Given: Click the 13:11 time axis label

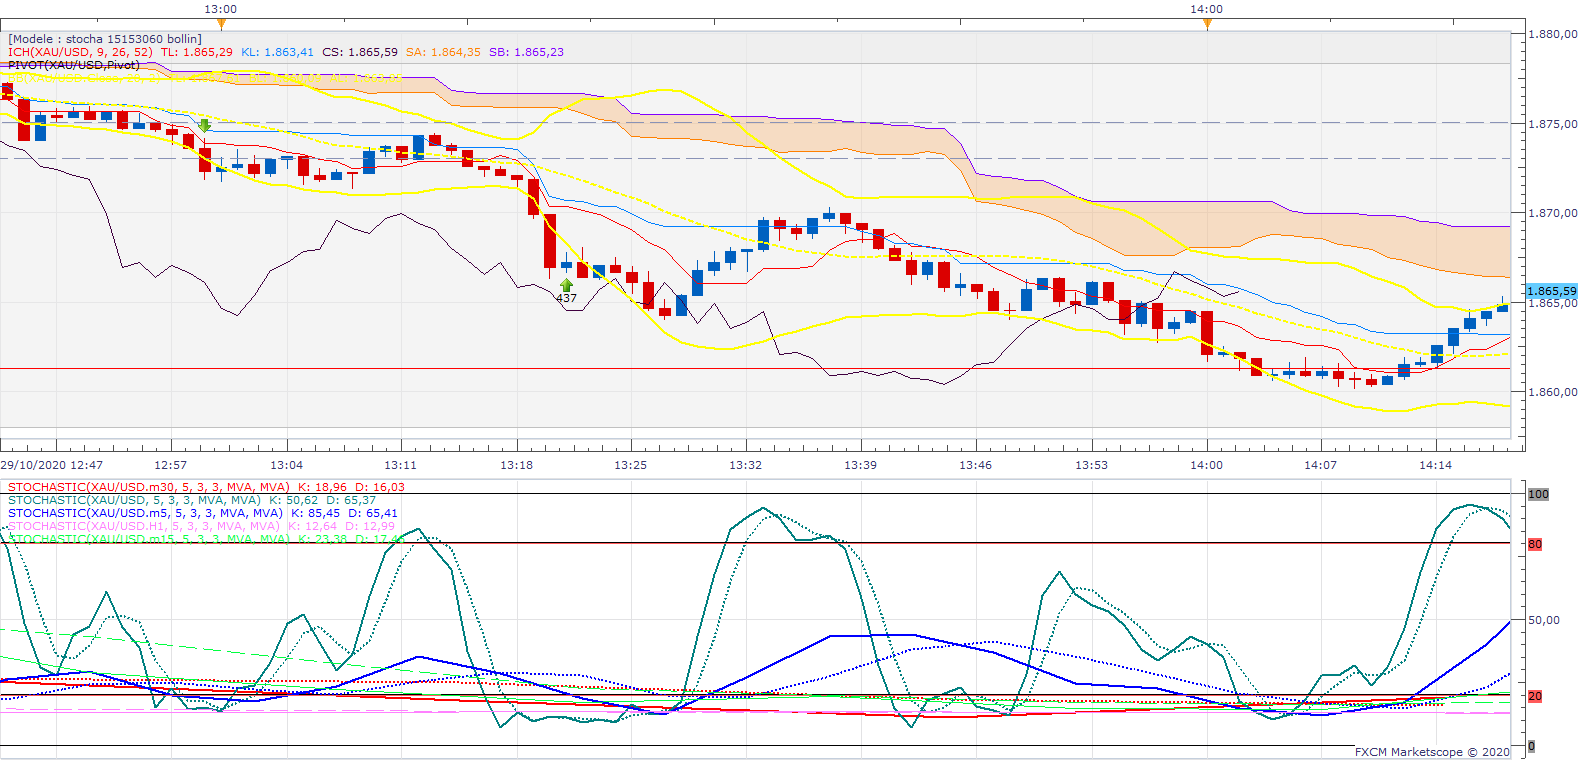Looking at the screenshot, I should 401,465.
